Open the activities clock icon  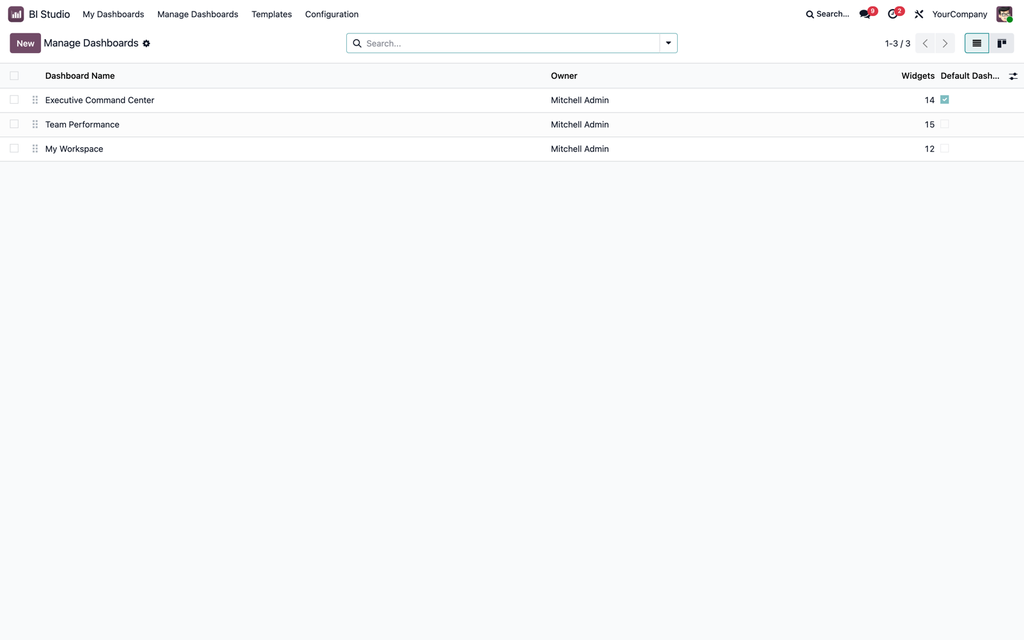[894, 14]
